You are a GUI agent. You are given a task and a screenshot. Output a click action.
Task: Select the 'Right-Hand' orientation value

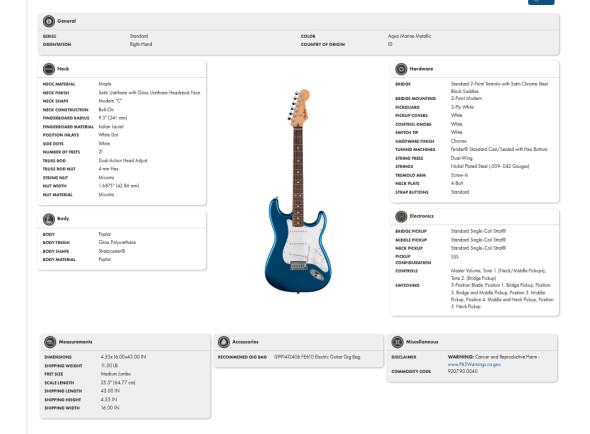tap(141, 44)
